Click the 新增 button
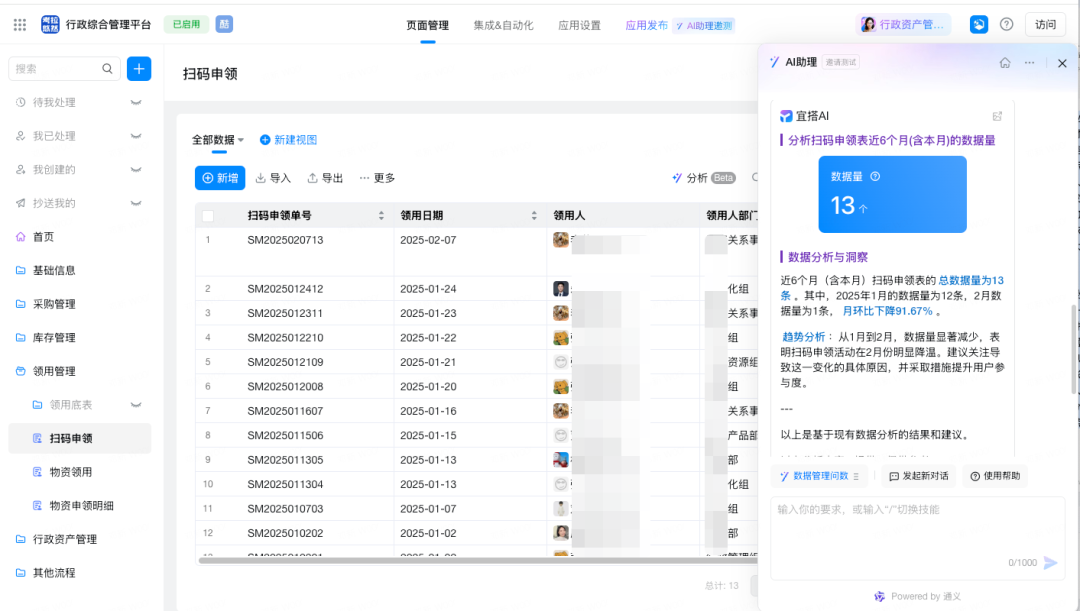 [x=220, y=177]
